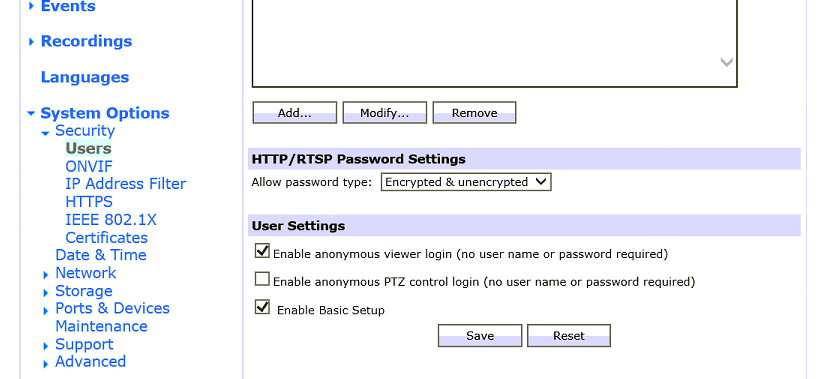
Task: Toggle the Enable Basic Setup checkbox
Action: 262,307
